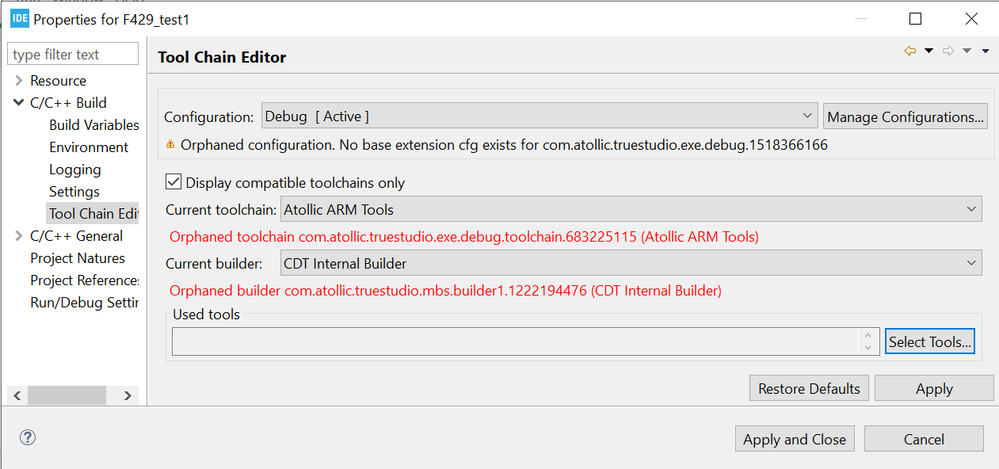Click the forward navigation arrow icon
999x469 pixels.
(948, 50)
